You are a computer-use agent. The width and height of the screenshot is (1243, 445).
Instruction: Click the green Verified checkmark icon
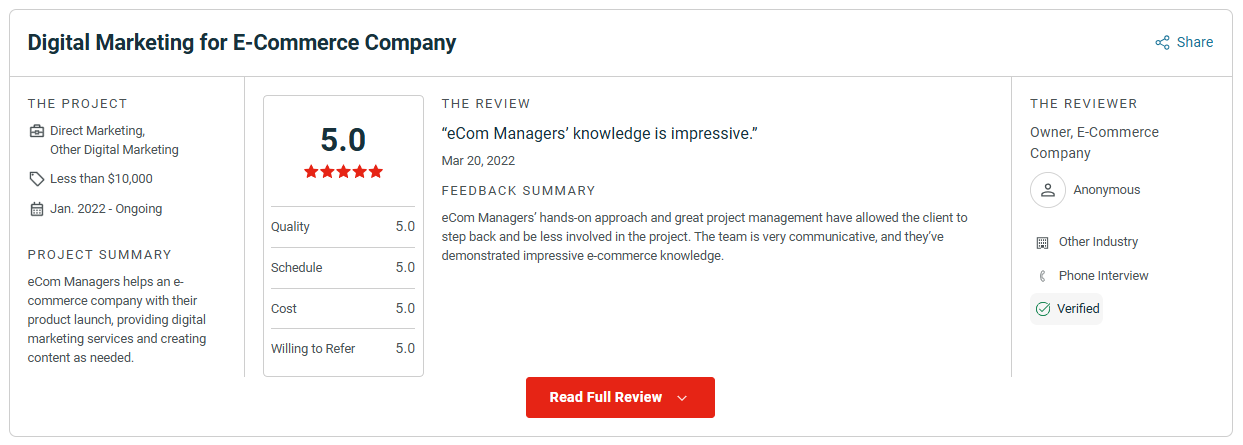1043,309
